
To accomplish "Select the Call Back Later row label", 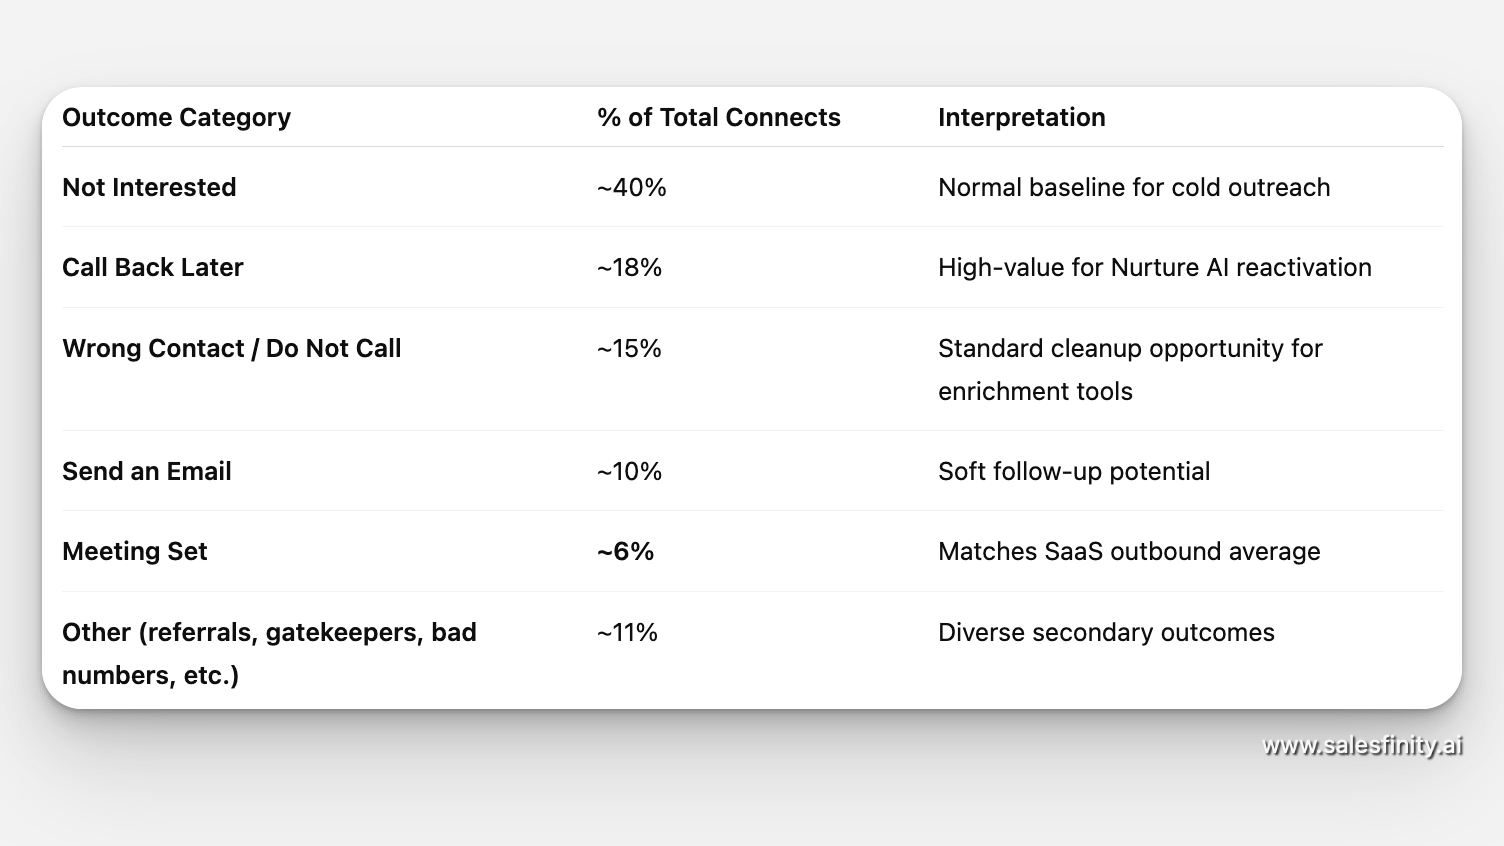I will pyautogui.click(x=152, y=267).
